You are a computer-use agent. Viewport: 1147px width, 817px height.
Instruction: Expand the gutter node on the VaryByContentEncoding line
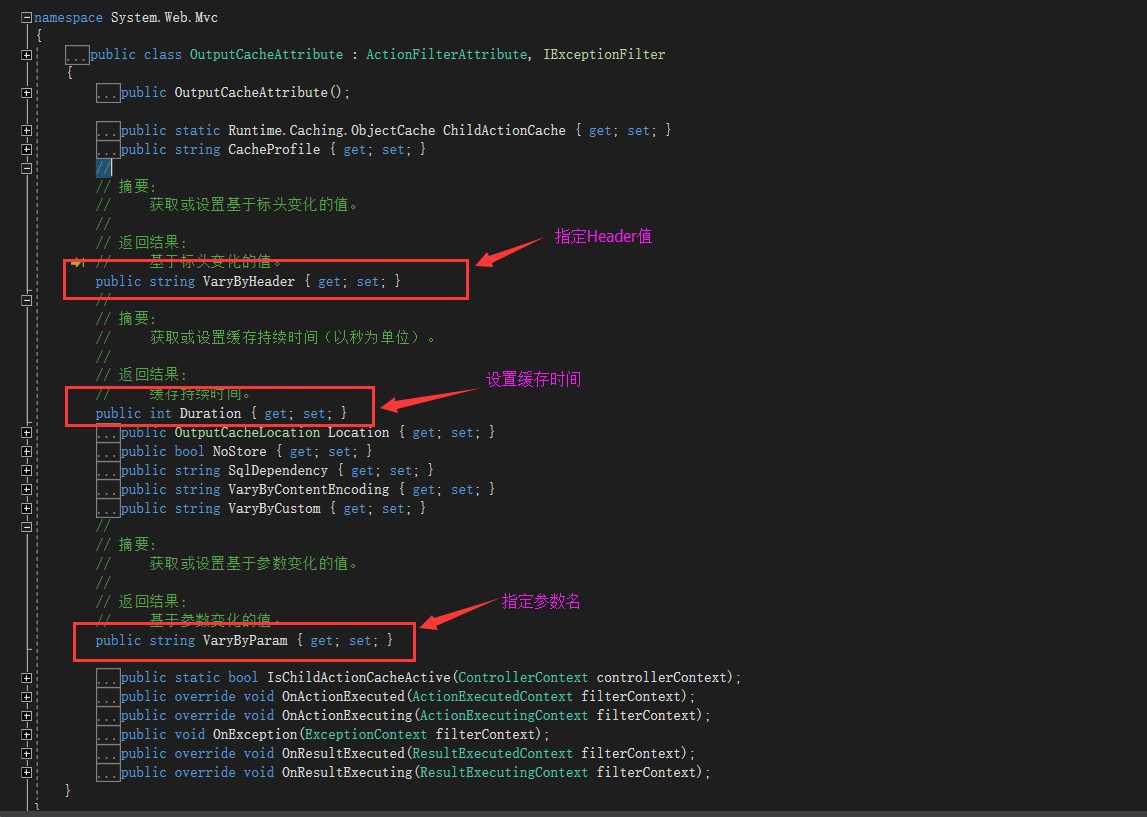(26, 489)
